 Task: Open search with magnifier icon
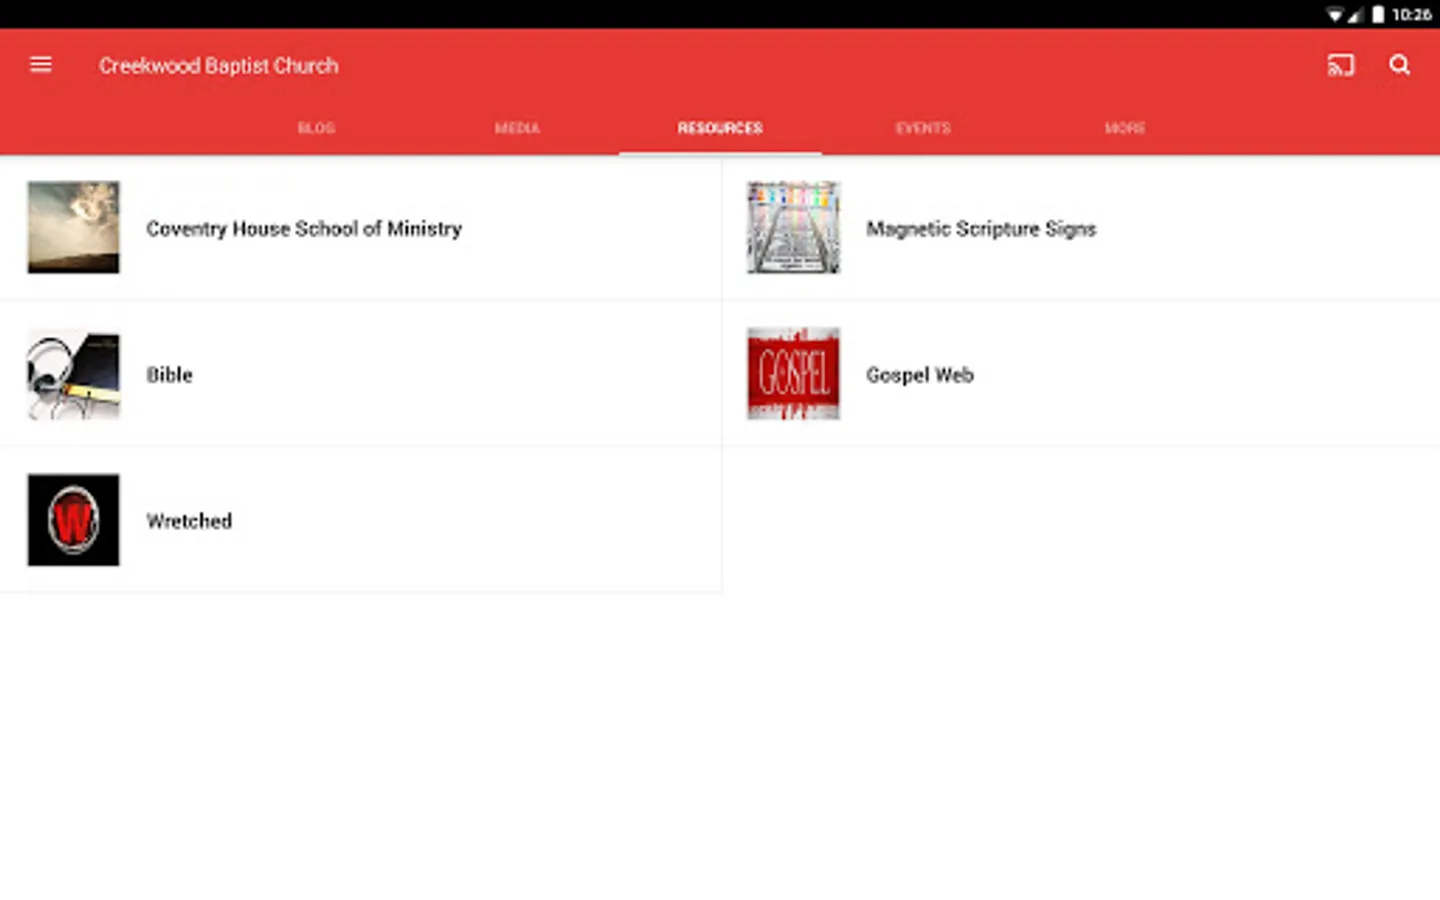[x=1399, y=65]
